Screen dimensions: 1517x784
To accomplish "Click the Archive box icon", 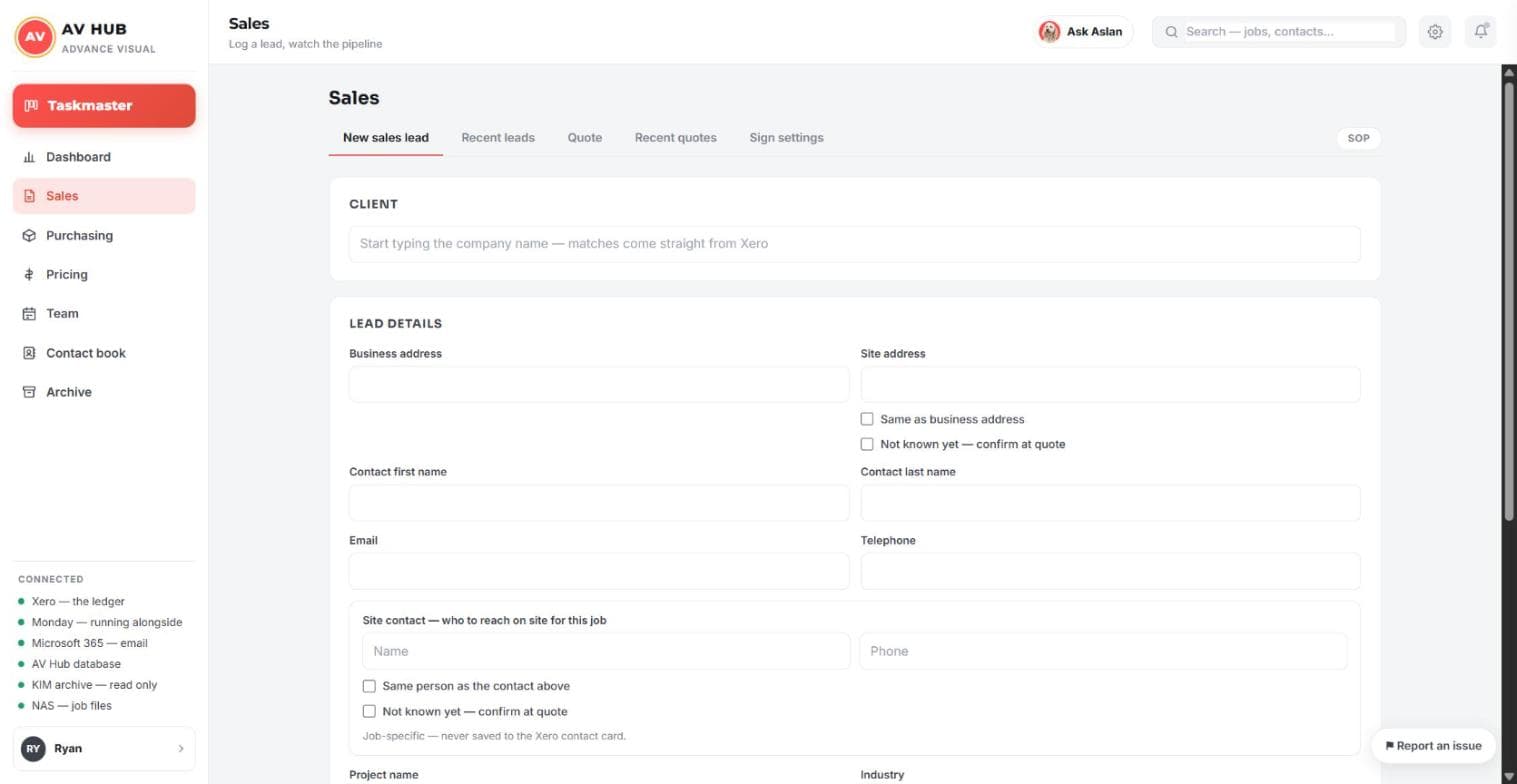I will [x=29, y=392].
